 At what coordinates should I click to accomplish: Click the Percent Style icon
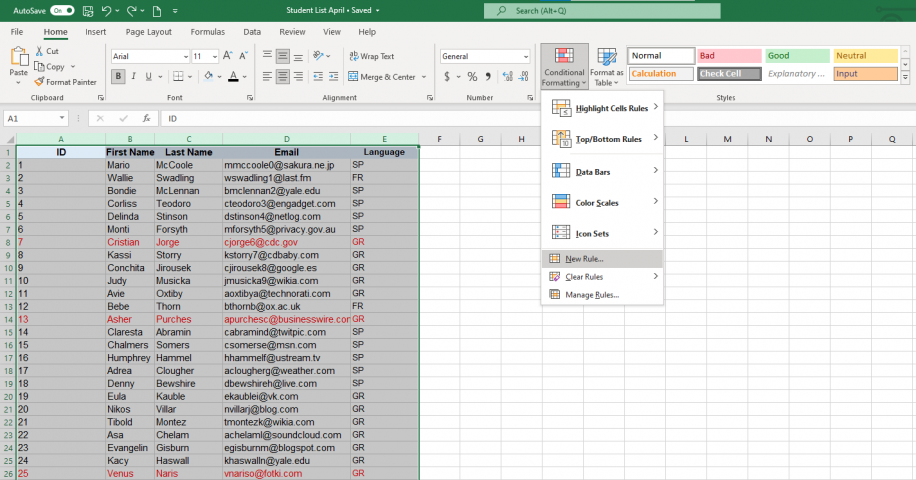(x=472, y=76)
